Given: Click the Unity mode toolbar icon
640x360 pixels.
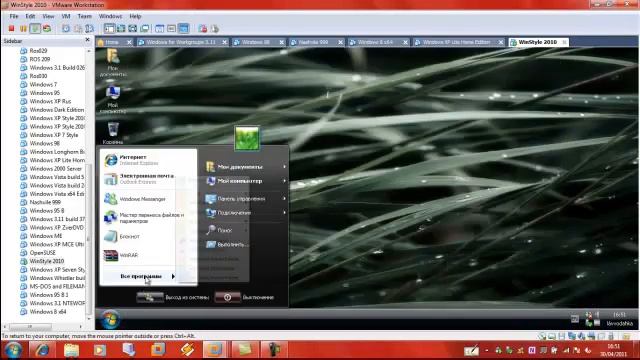Looking at the screenshot, I should (x=144, y=29).
